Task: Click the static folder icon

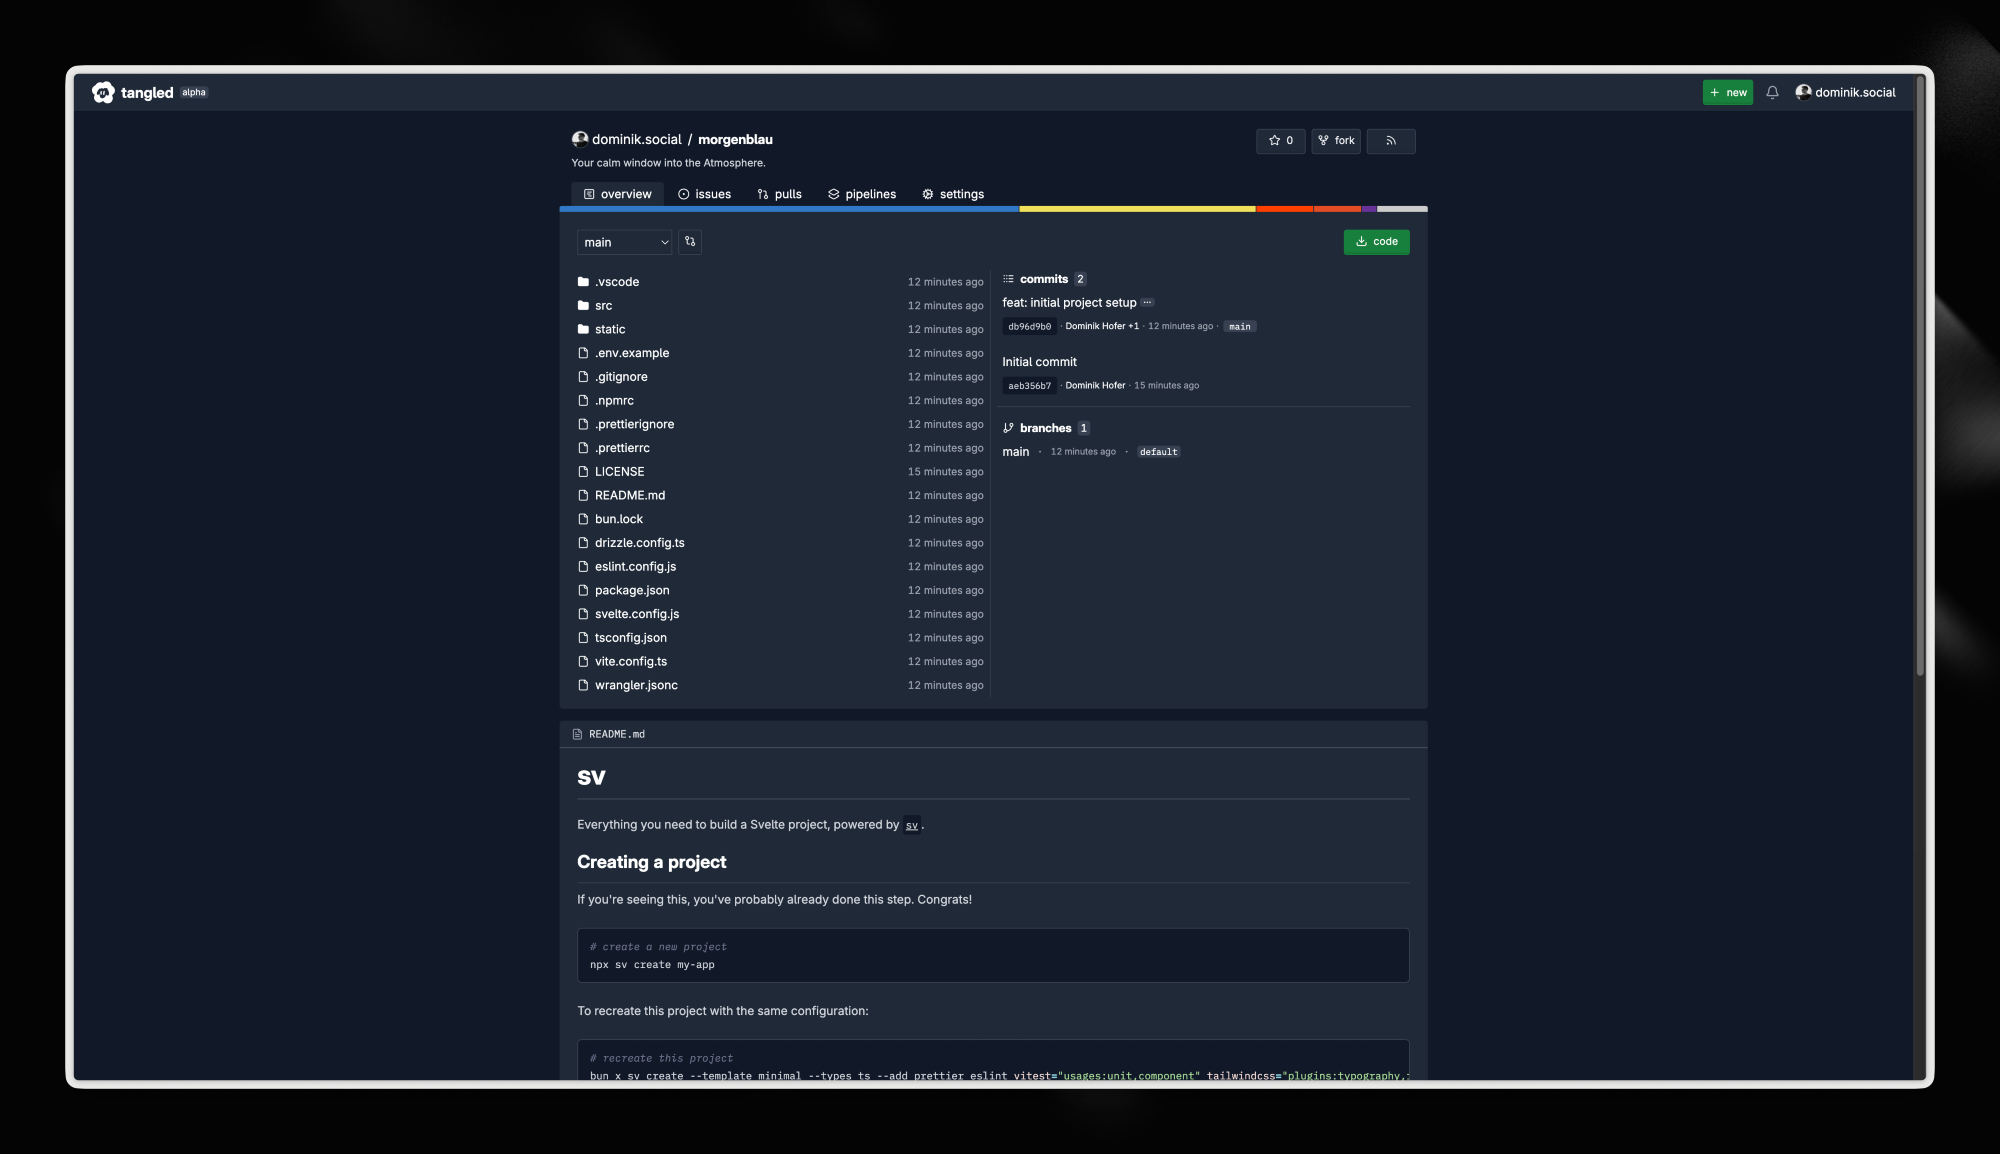Action: click(583, 330)
